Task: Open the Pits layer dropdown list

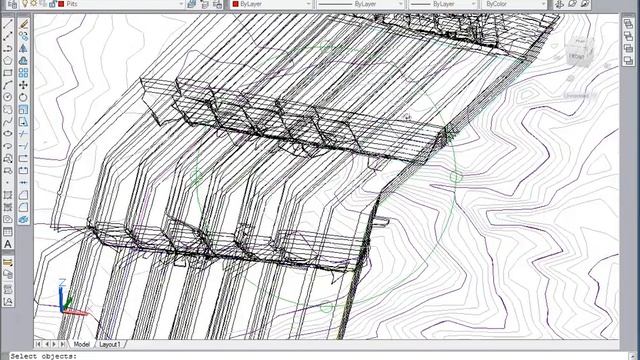Action: [181, 4]
